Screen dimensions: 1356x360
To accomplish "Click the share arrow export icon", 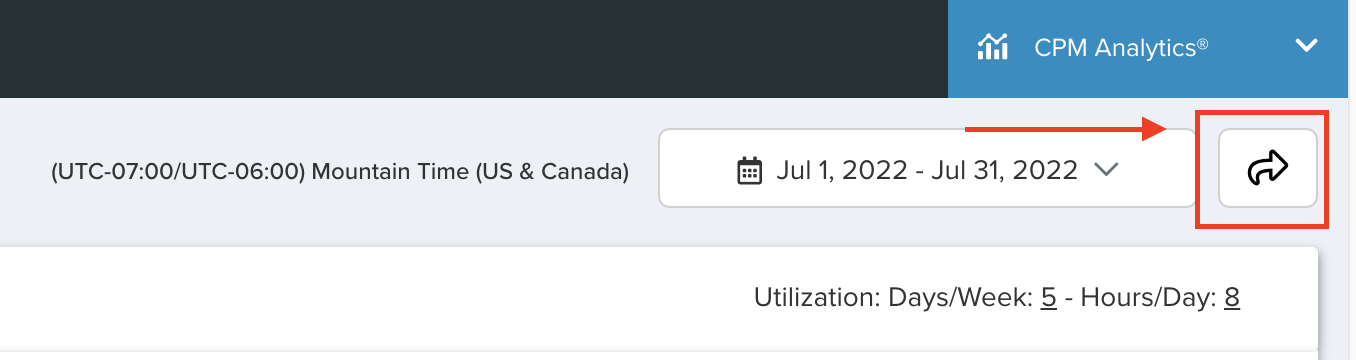I will click(x=1267, y=169).
